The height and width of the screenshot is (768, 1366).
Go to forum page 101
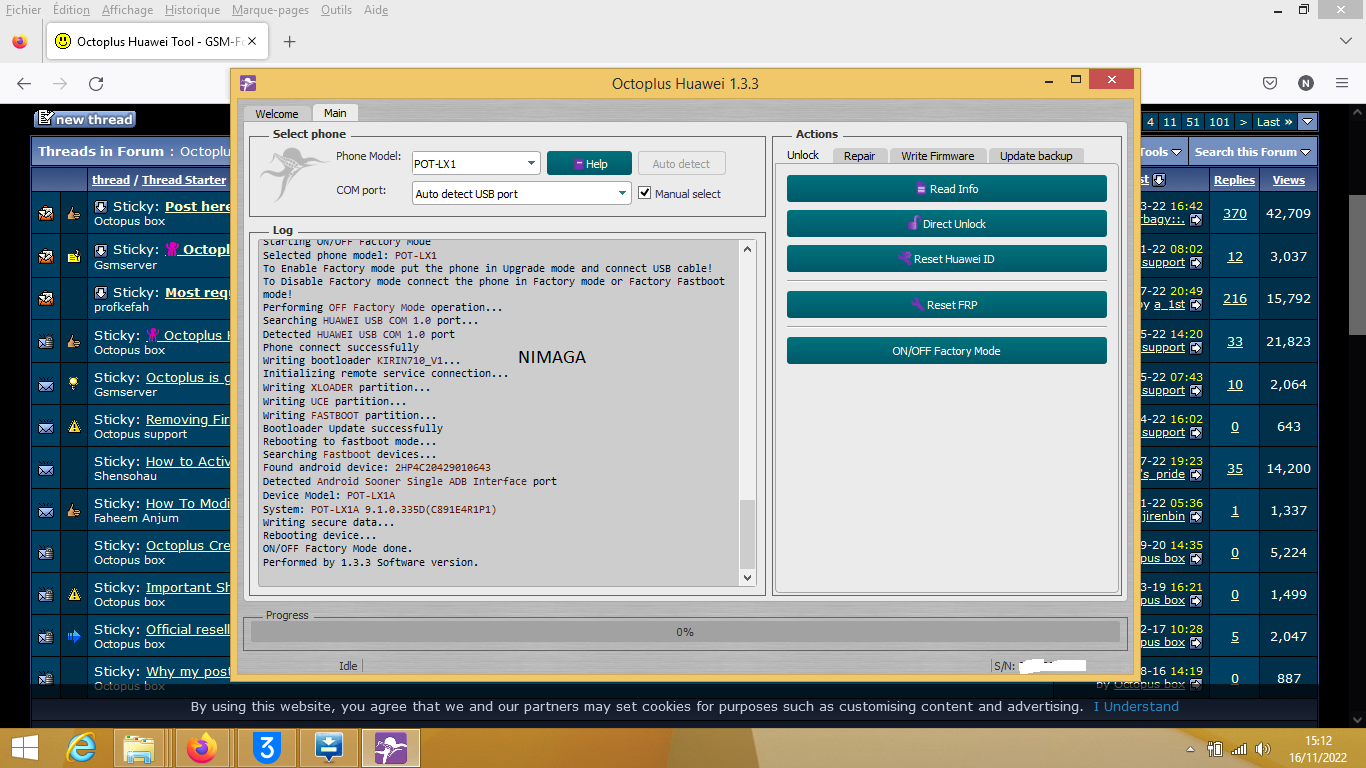point(1219,122)
